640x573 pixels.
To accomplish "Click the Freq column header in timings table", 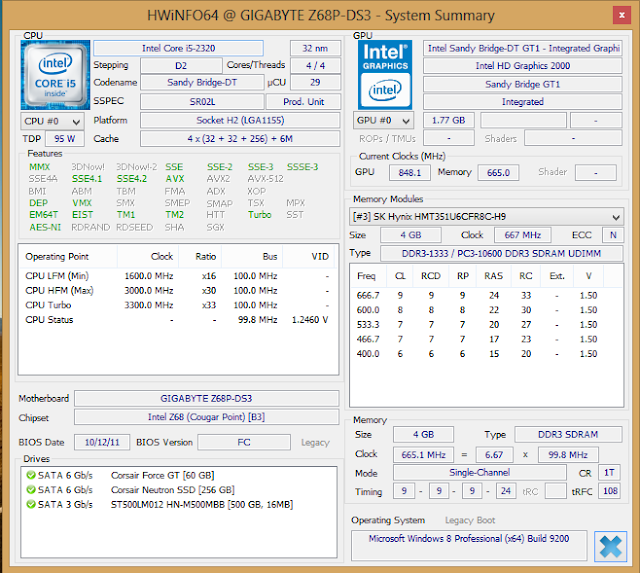I will (367, 276).
